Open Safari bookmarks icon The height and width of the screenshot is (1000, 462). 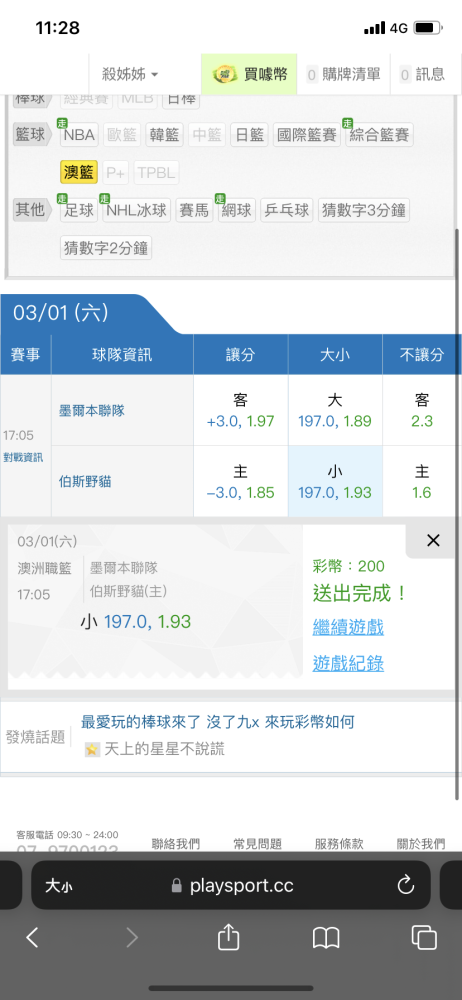[326, 938]
